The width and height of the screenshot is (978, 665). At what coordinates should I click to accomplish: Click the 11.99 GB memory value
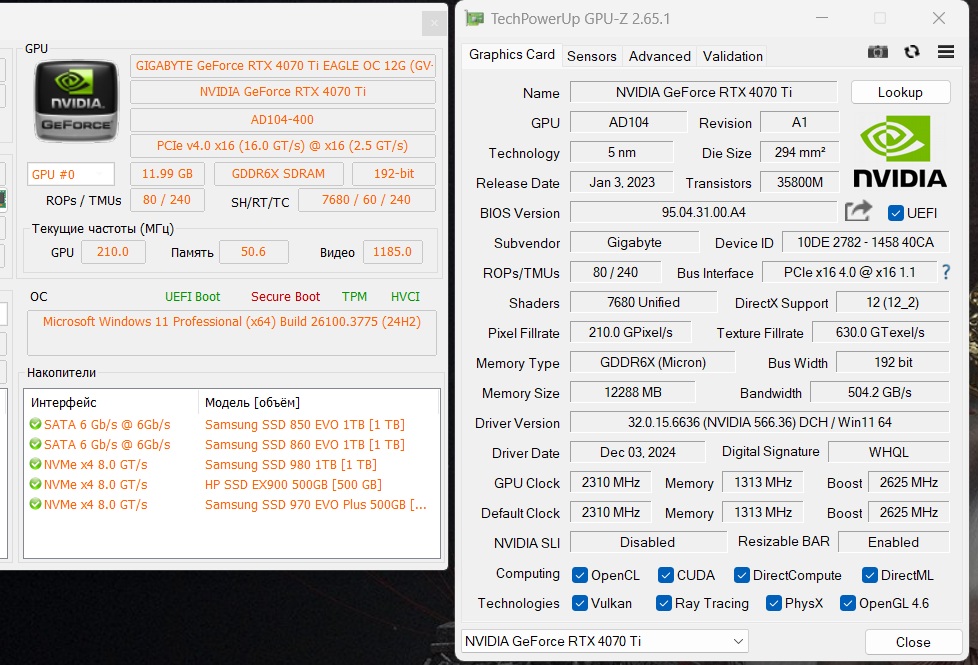click(167, 173)
